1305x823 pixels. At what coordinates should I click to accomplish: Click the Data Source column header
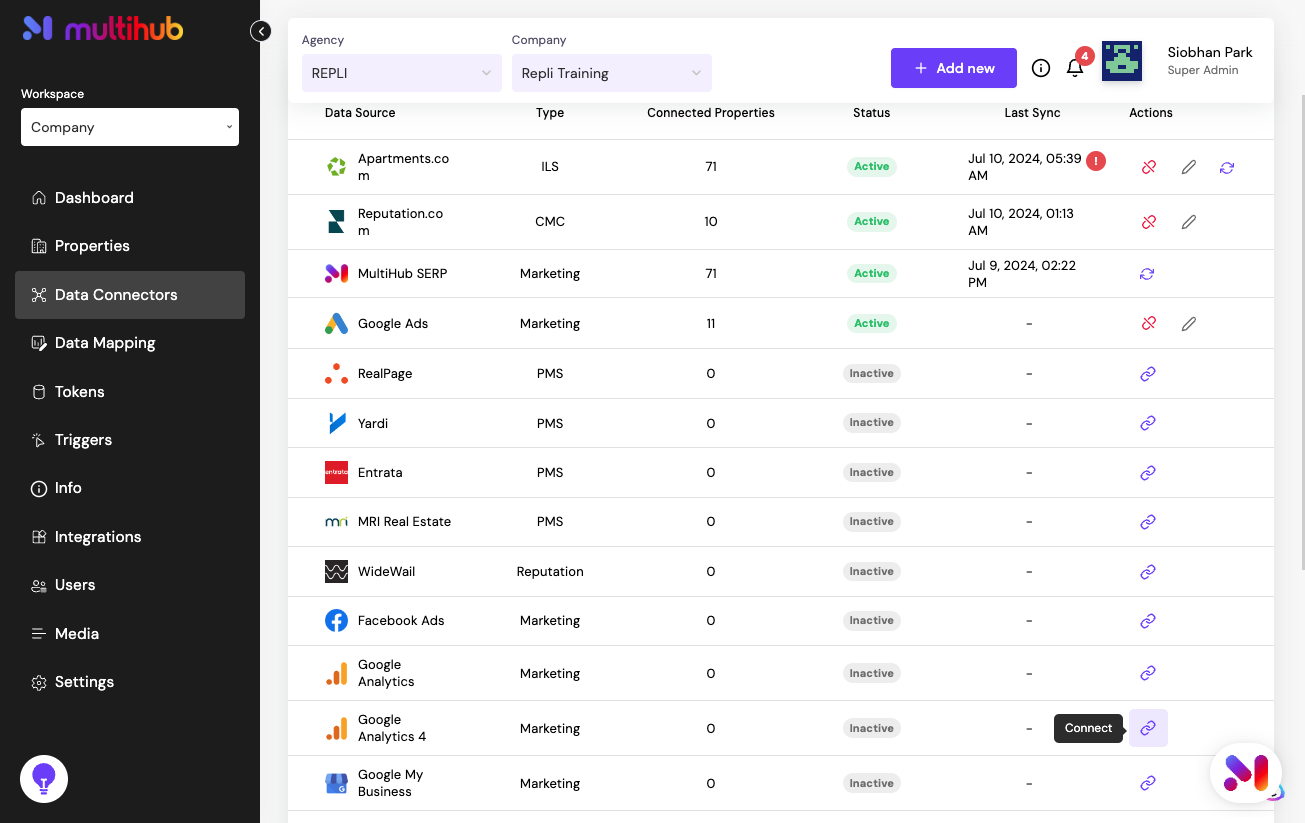360,113
